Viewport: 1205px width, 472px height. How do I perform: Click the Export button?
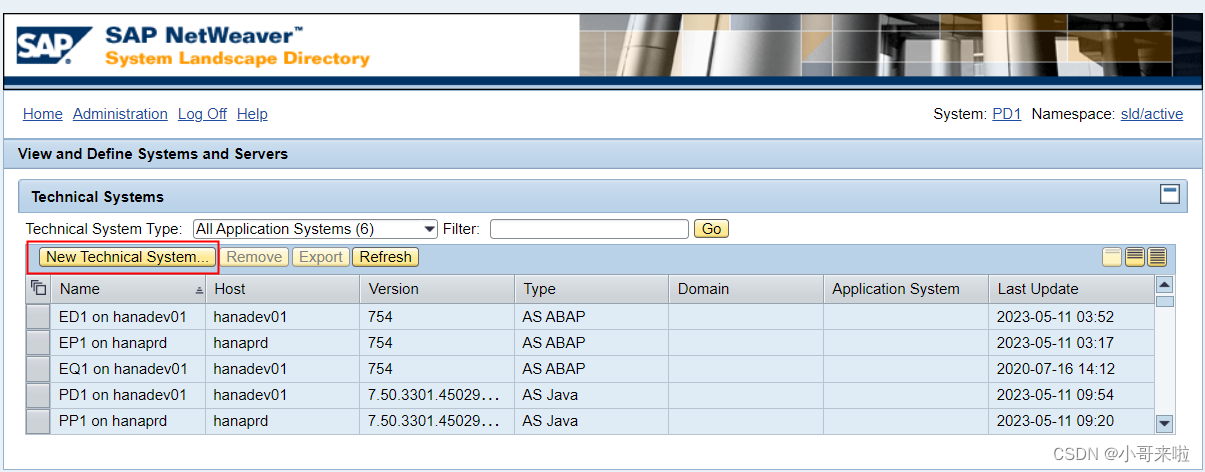(x=321, y=257)
